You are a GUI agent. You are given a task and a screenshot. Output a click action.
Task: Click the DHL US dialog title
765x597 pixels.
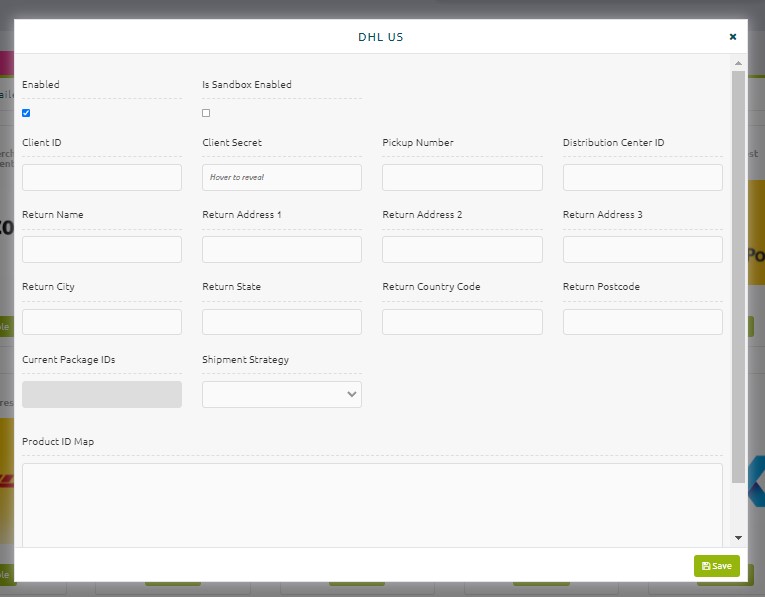pyautogui.click(x=381, y=37)
